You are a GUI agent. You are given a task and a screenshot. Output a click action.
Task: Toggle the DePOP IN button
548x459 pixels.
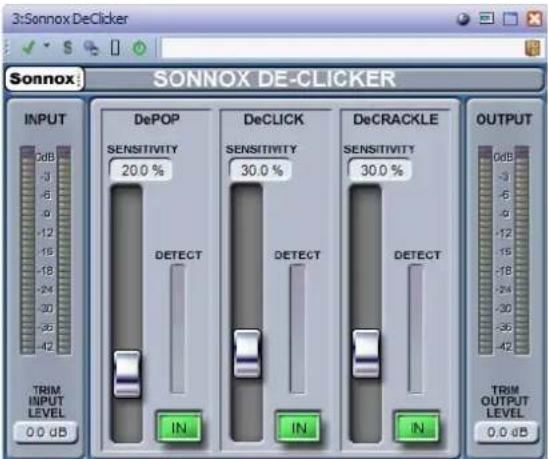click(x=179, y=428)
